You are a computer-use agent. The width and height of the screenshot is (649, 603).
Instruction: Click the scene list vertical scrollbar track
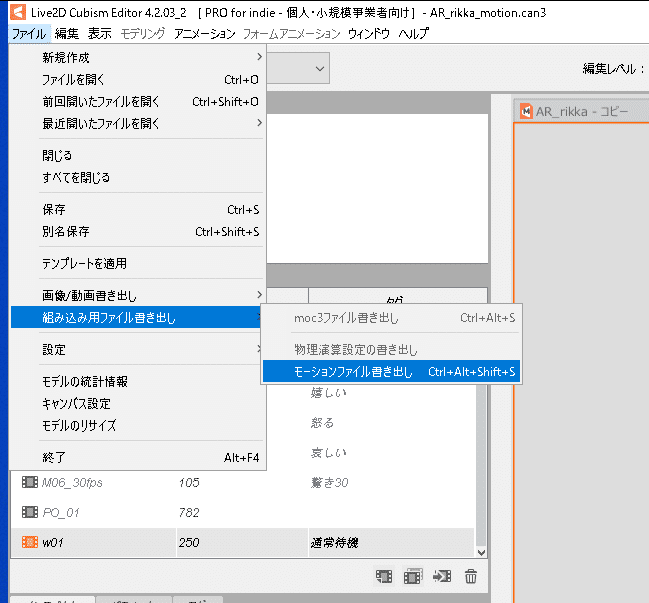[x=481, y=464]
